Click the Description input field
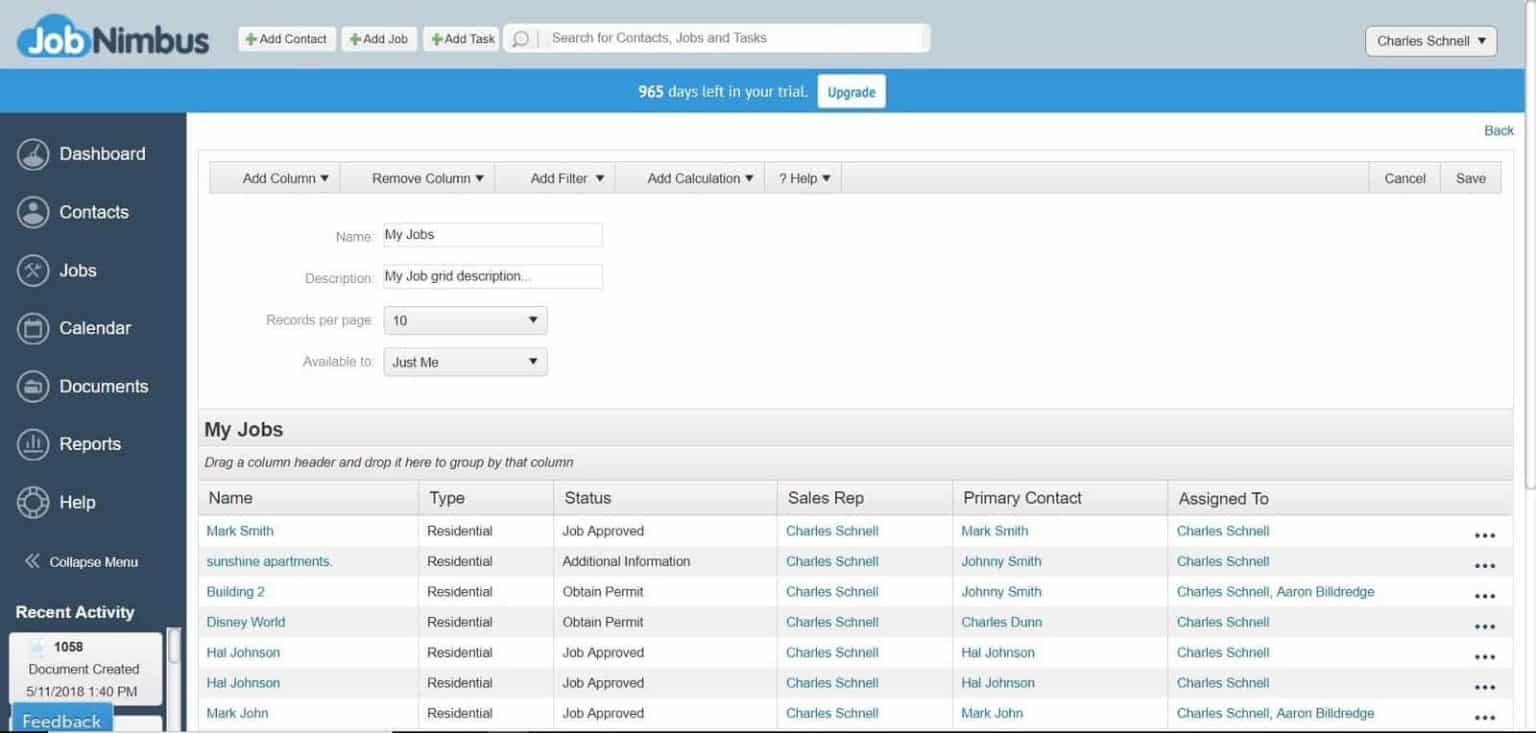 pyautogui.click(x=492, y=276)
